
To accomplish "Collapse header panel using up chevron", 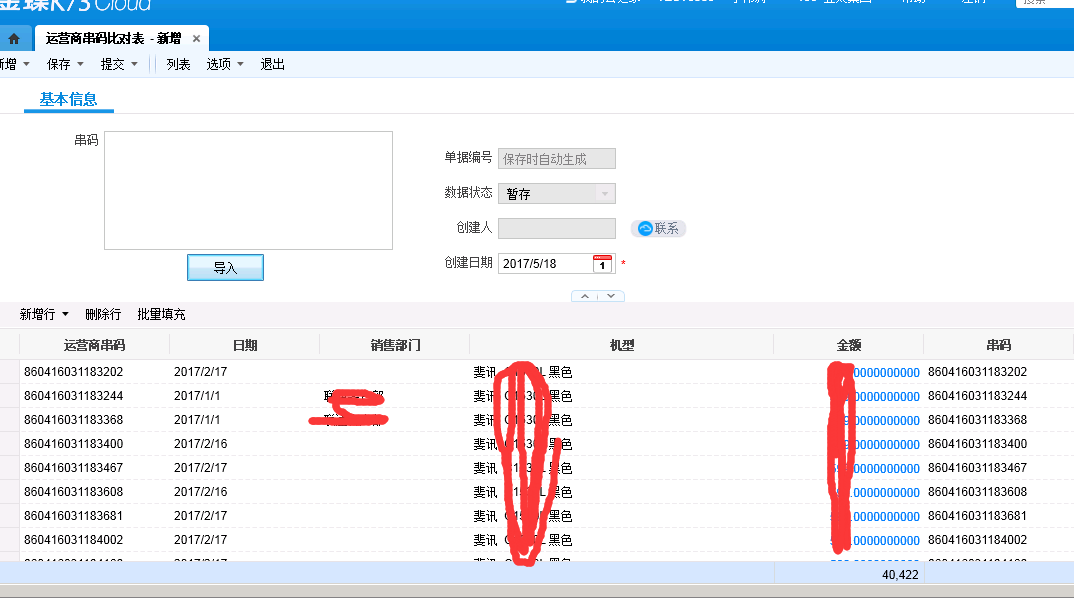I will (585, 296).
